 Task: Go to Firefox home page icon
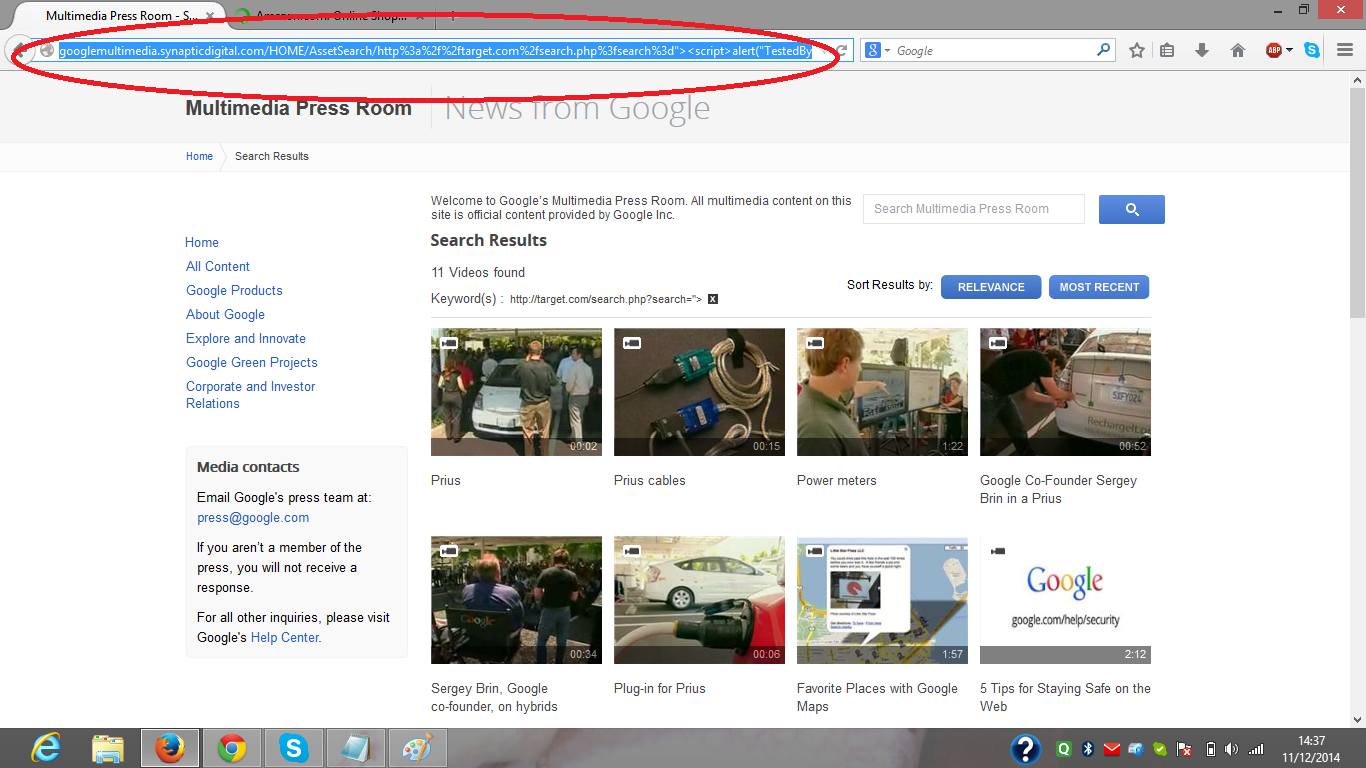(1238, 50)
